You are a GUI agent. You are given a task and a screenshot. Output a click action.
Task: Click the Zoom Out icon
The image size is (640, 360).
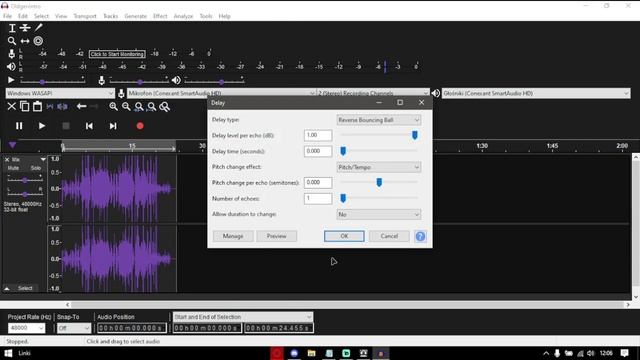tap(126, 107)
